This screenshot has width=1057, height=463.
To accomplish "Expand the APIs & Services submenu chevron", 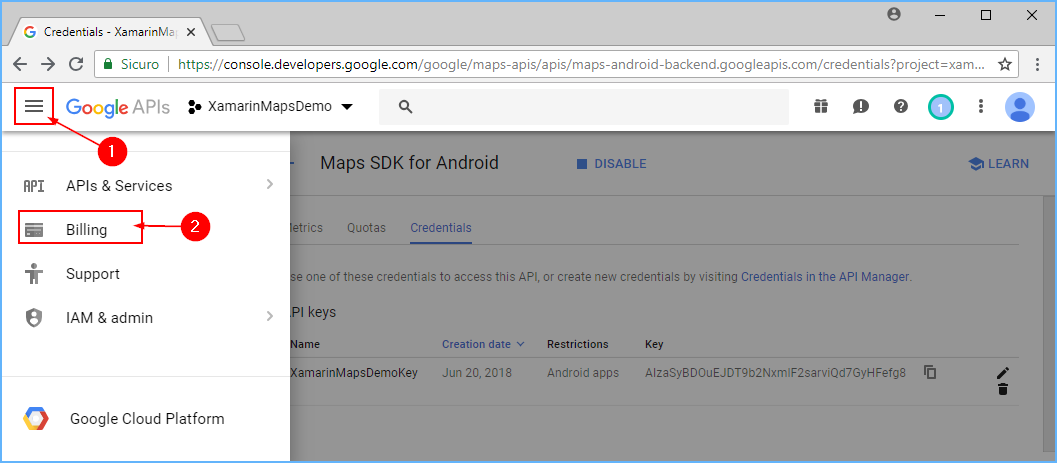I will [x=270, y=184].
